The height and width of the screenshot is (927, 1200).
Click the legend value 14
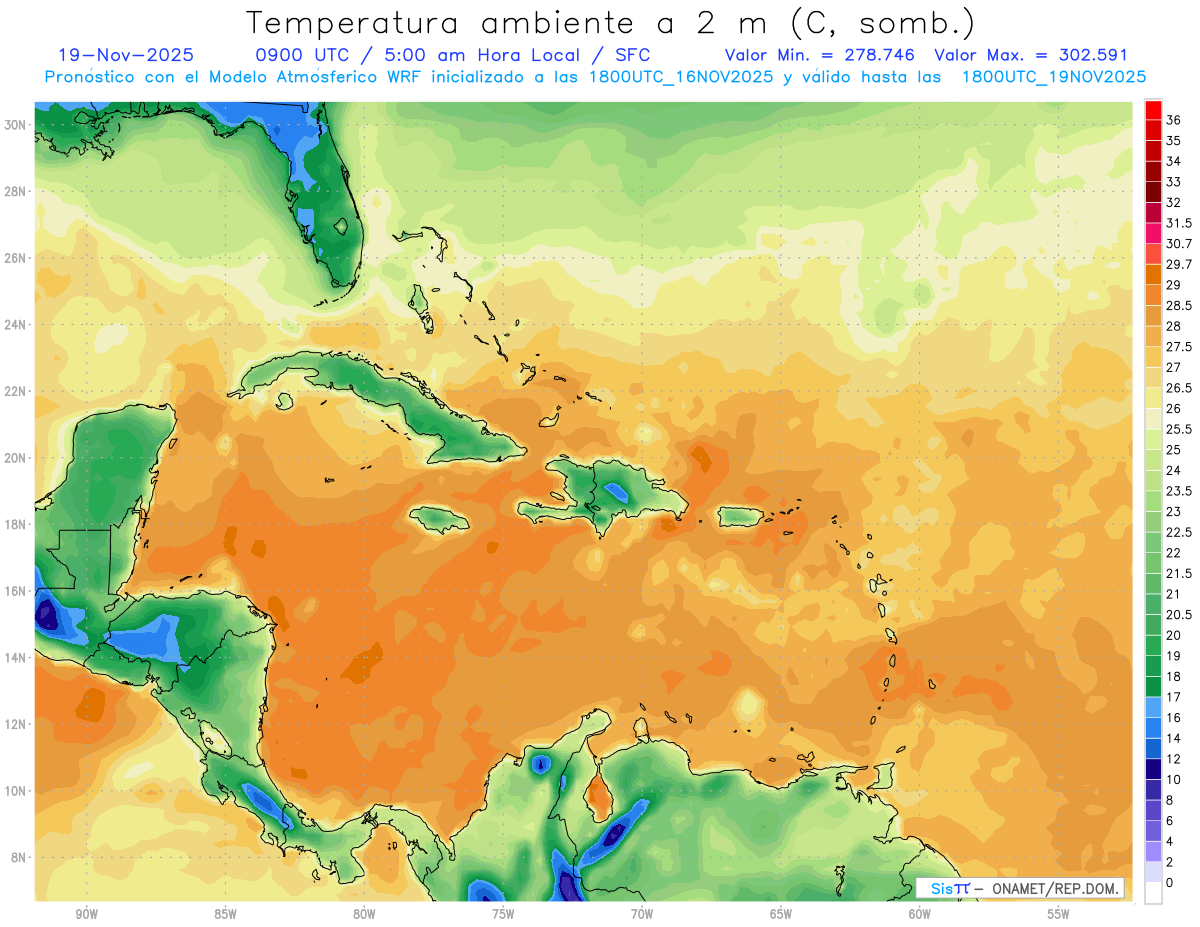[1174, 738]
